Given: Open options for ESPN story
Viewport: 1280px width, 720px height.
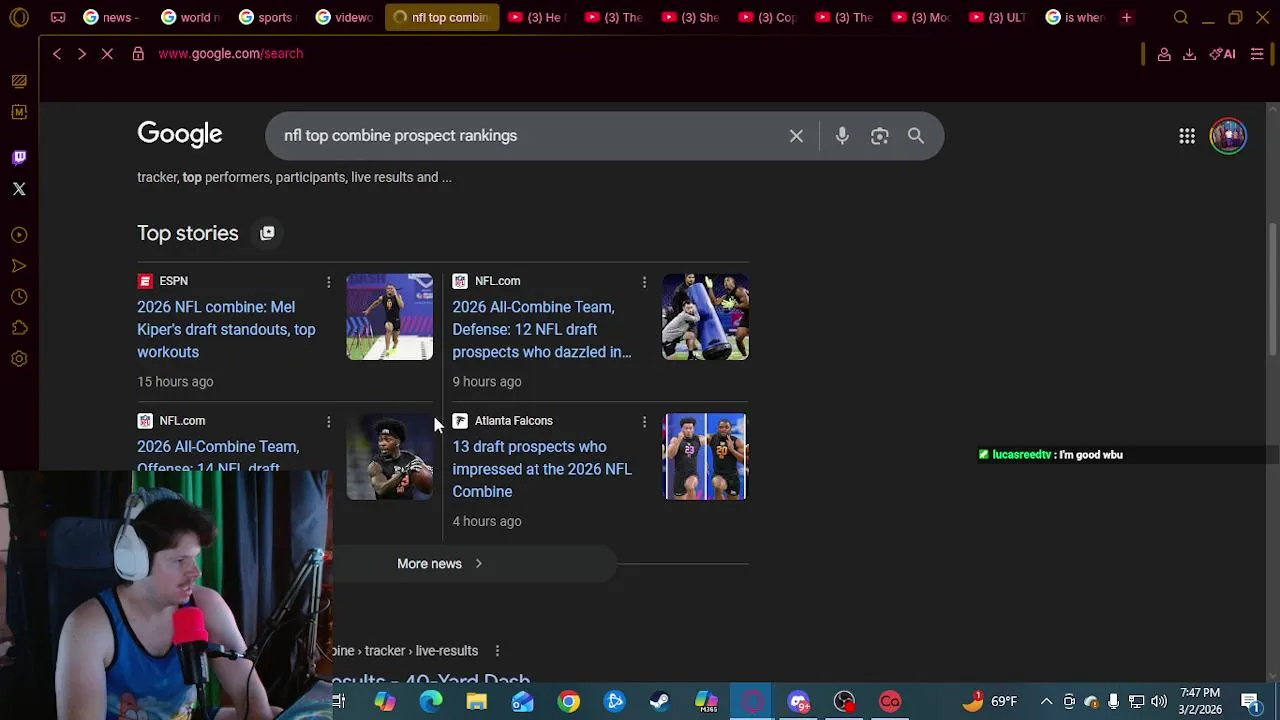Looking at the screenshot, I should (328, 282).
